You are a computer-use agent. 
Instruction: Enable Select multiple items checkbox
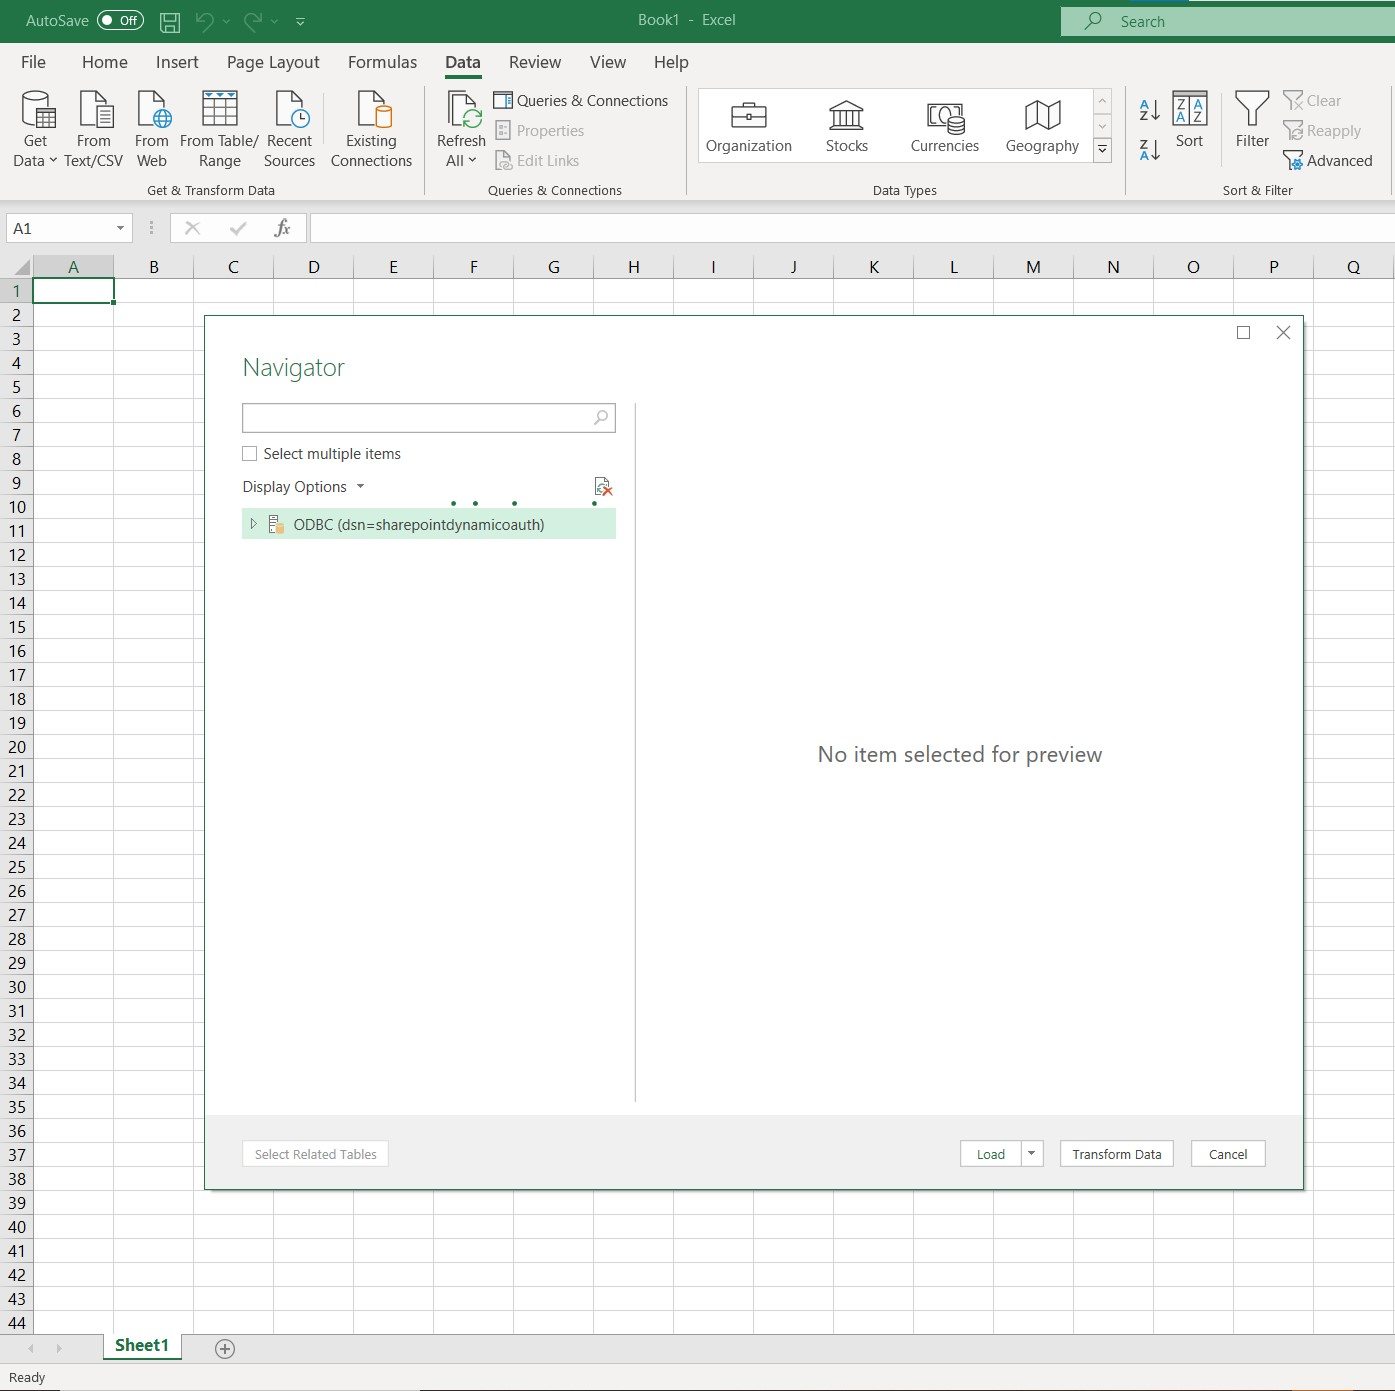250,454
